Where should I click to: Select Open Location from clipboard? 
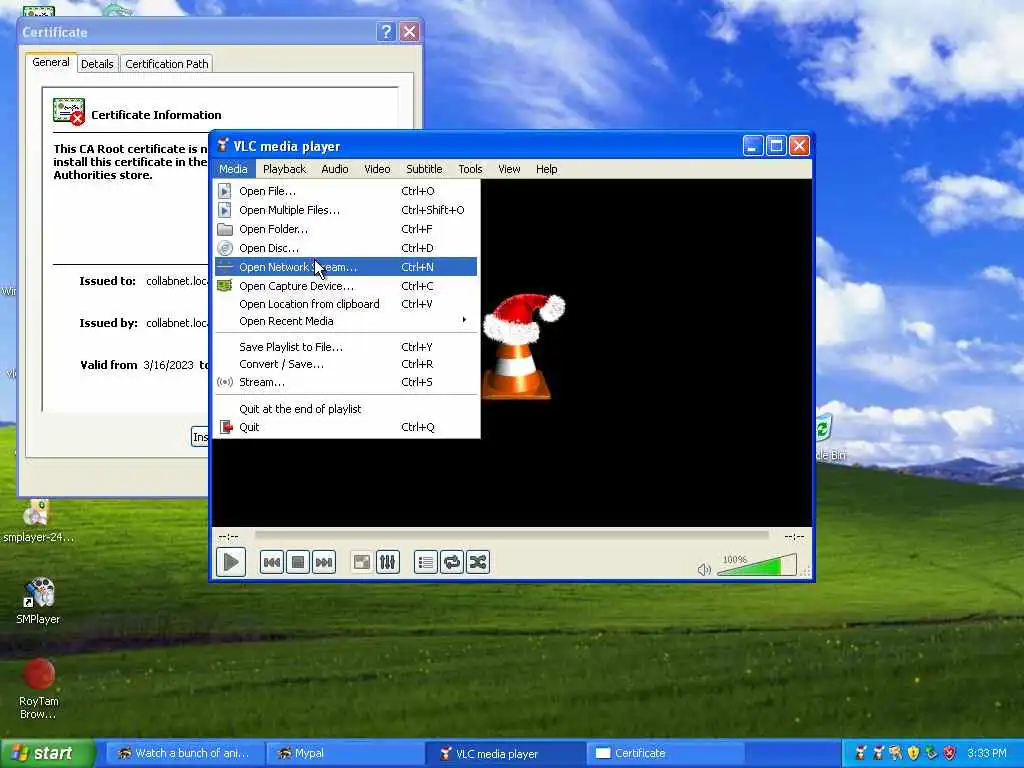[346, 304]
